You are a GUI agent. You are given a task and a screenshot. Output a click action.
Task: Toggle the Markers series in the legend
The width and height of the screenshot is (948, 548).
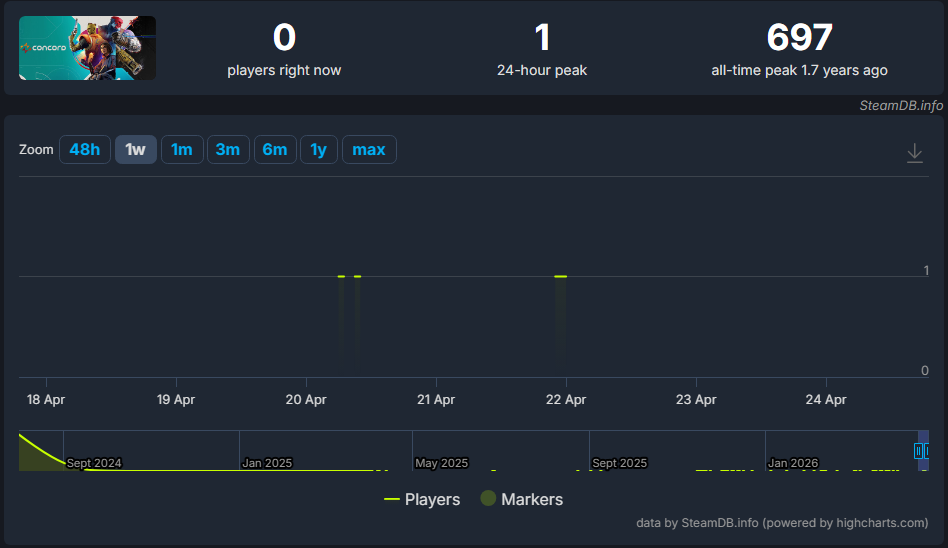click(x=522, y=500)
